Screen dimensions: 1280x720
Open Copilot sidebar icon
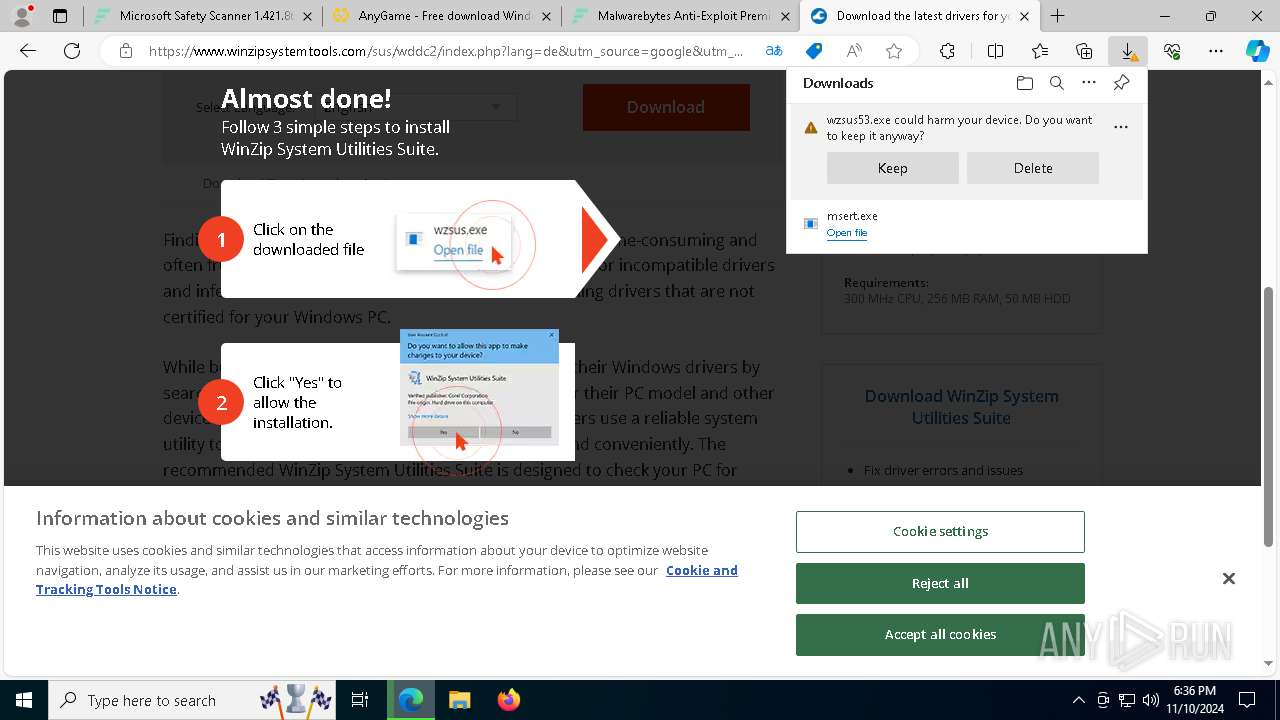pos(1258,51)
